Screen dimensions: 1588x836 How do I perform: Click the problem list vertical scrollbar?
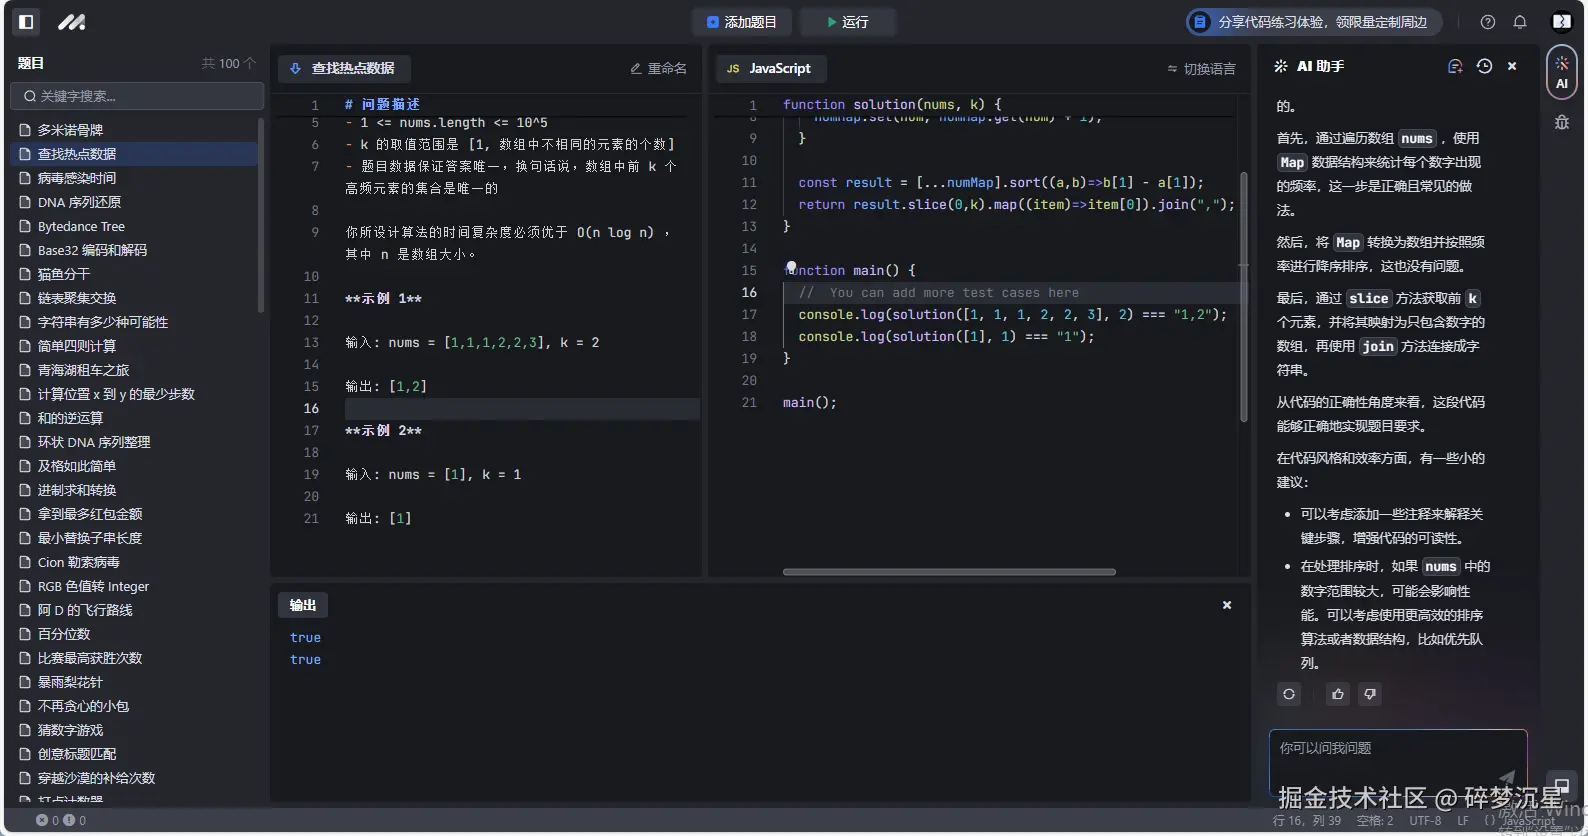(x=261, y=215)
